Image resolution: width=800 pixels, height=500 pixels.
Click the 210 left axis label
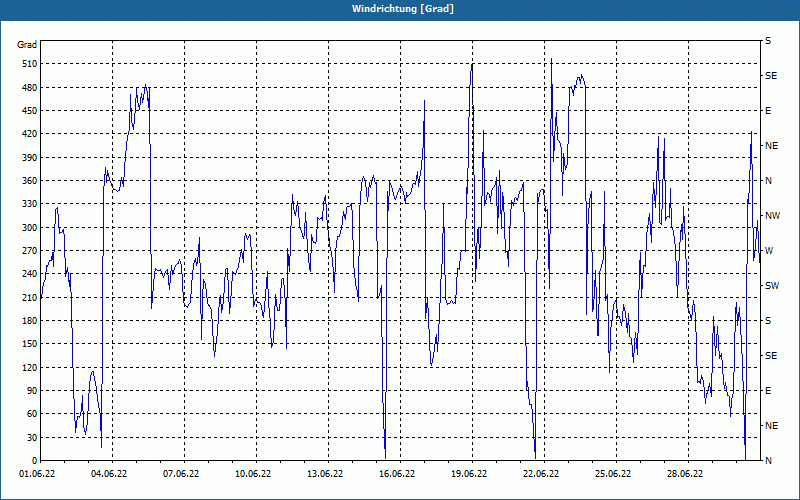point(30,297)
